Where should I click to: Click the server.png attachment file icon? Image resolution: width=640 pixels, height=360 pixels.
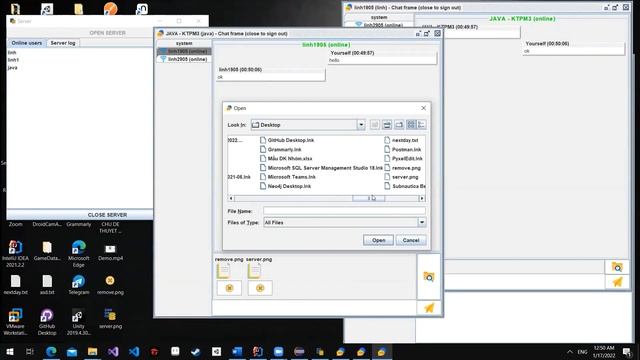click(254, 271)
